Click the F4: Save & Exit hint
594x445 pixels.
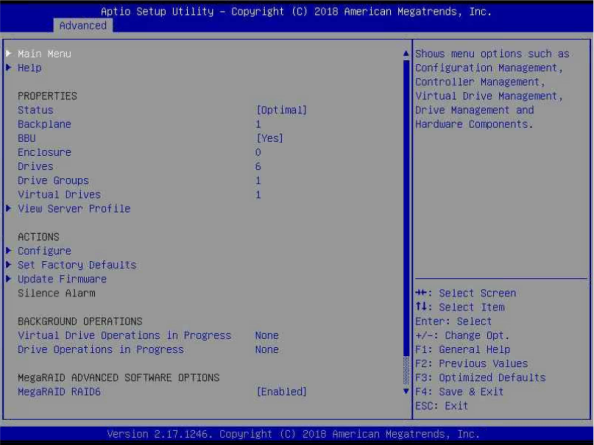click(x=460, y=392)
